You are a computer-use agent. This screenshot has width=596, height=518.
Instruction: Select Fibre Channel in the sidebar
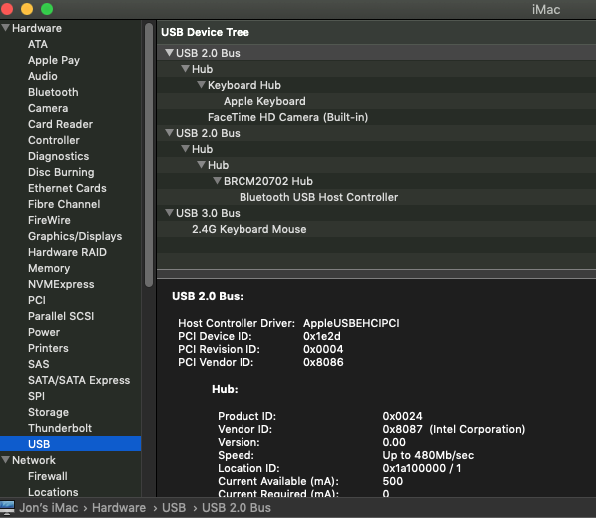point(64,204)
